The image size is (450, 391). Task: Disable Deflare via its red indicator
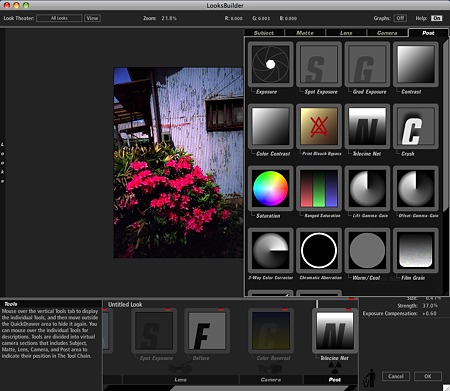click(221, 310)
